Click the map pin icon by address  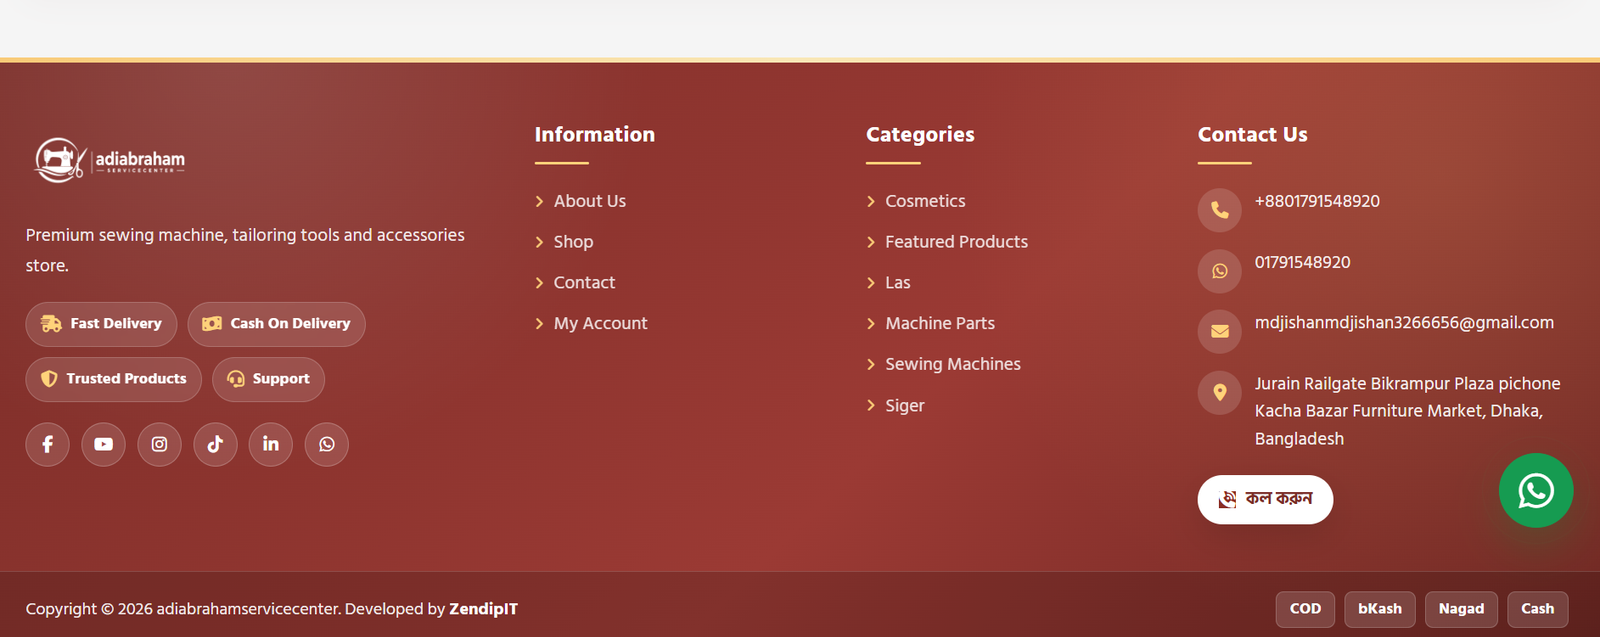coord(1219,393)
